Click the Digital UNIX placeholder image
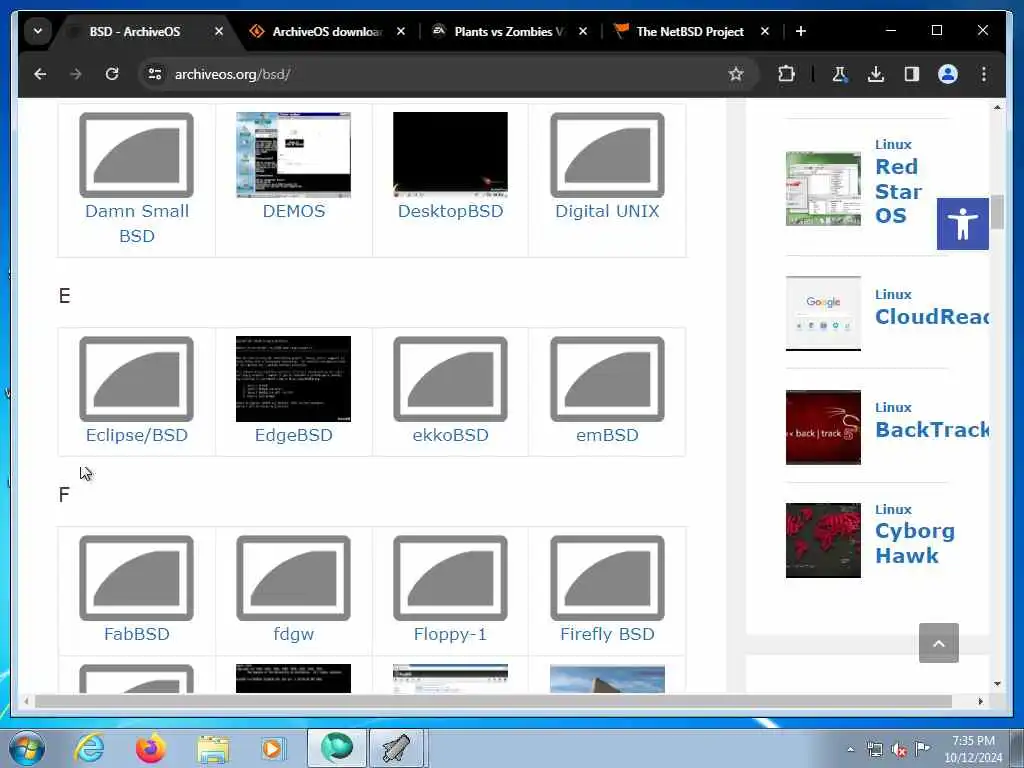The height and width of the screenshot is (768, 1024). point(607,155)
